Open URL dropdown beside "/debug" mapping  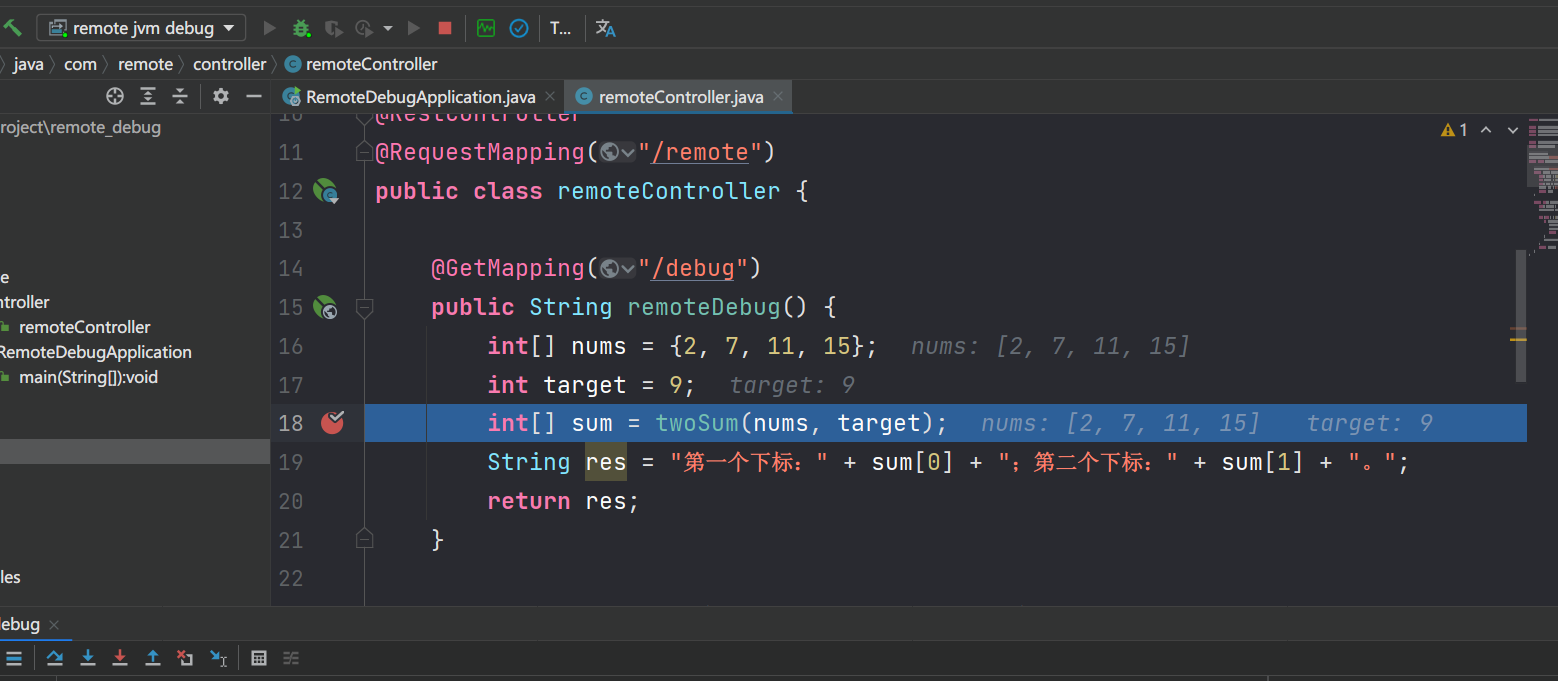(618, 269)
